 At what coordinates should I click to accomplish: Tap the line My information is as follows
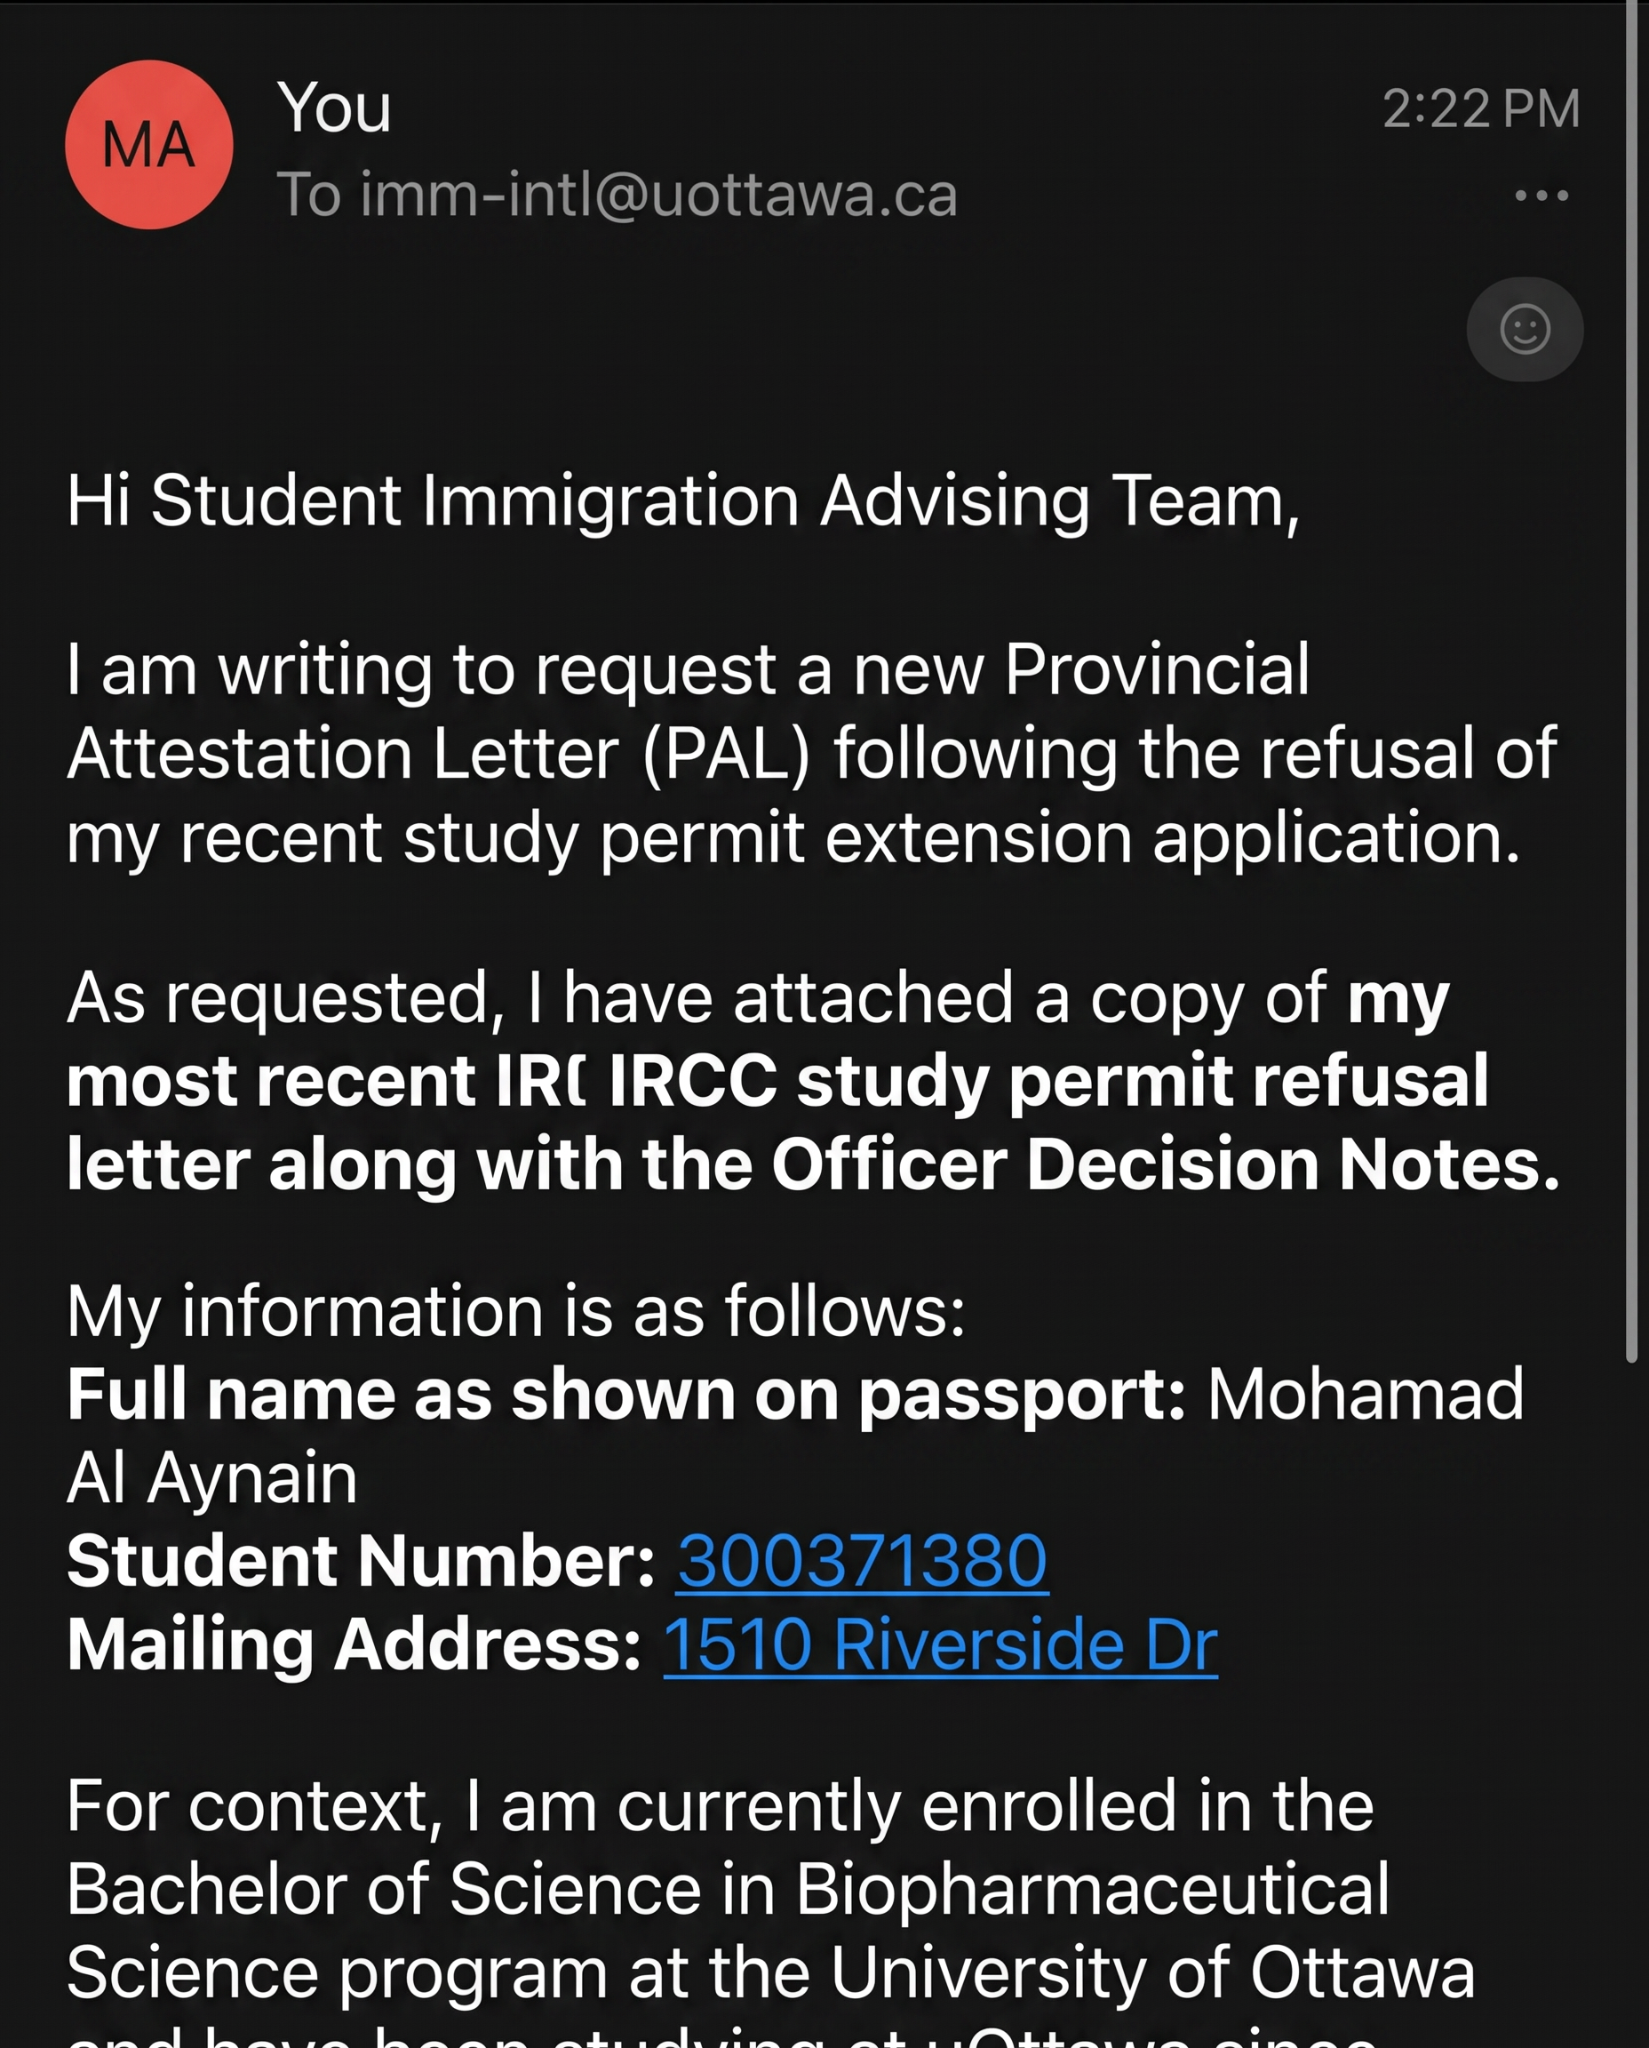tap(516, 1311)
